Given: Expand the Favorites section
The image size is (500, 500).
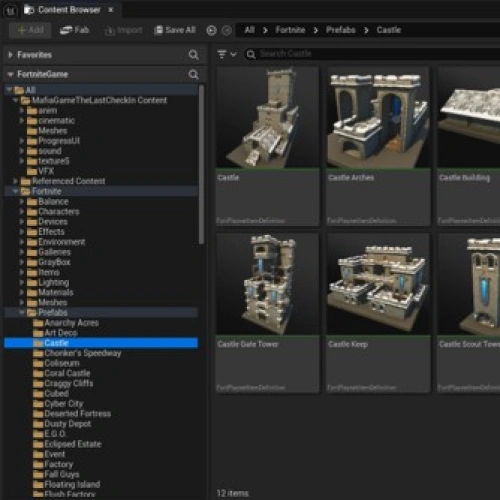Looking at the screenshot, I should [10, 55].
